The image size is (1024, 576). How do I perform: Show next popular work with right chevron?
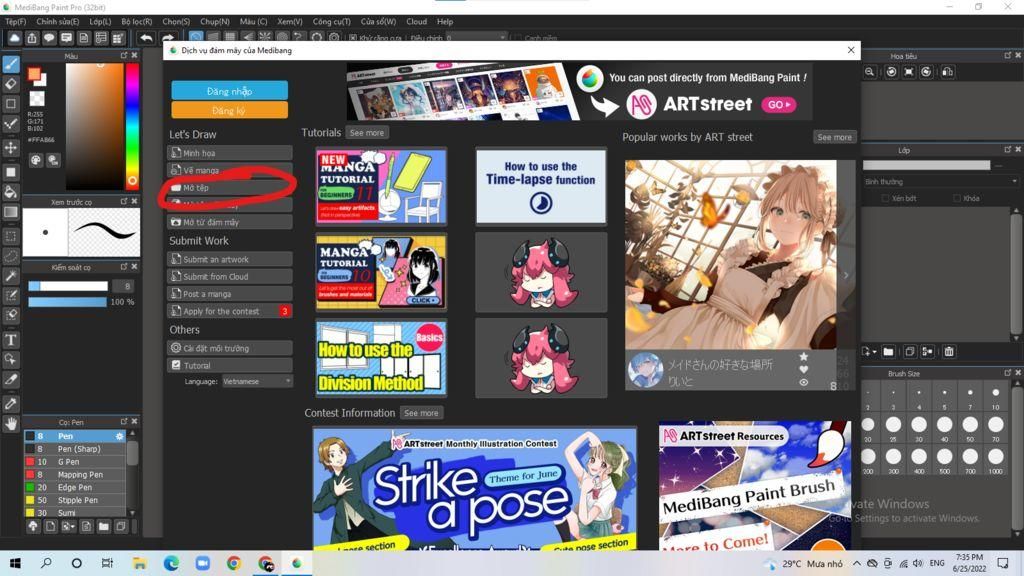tap(846, 275)
